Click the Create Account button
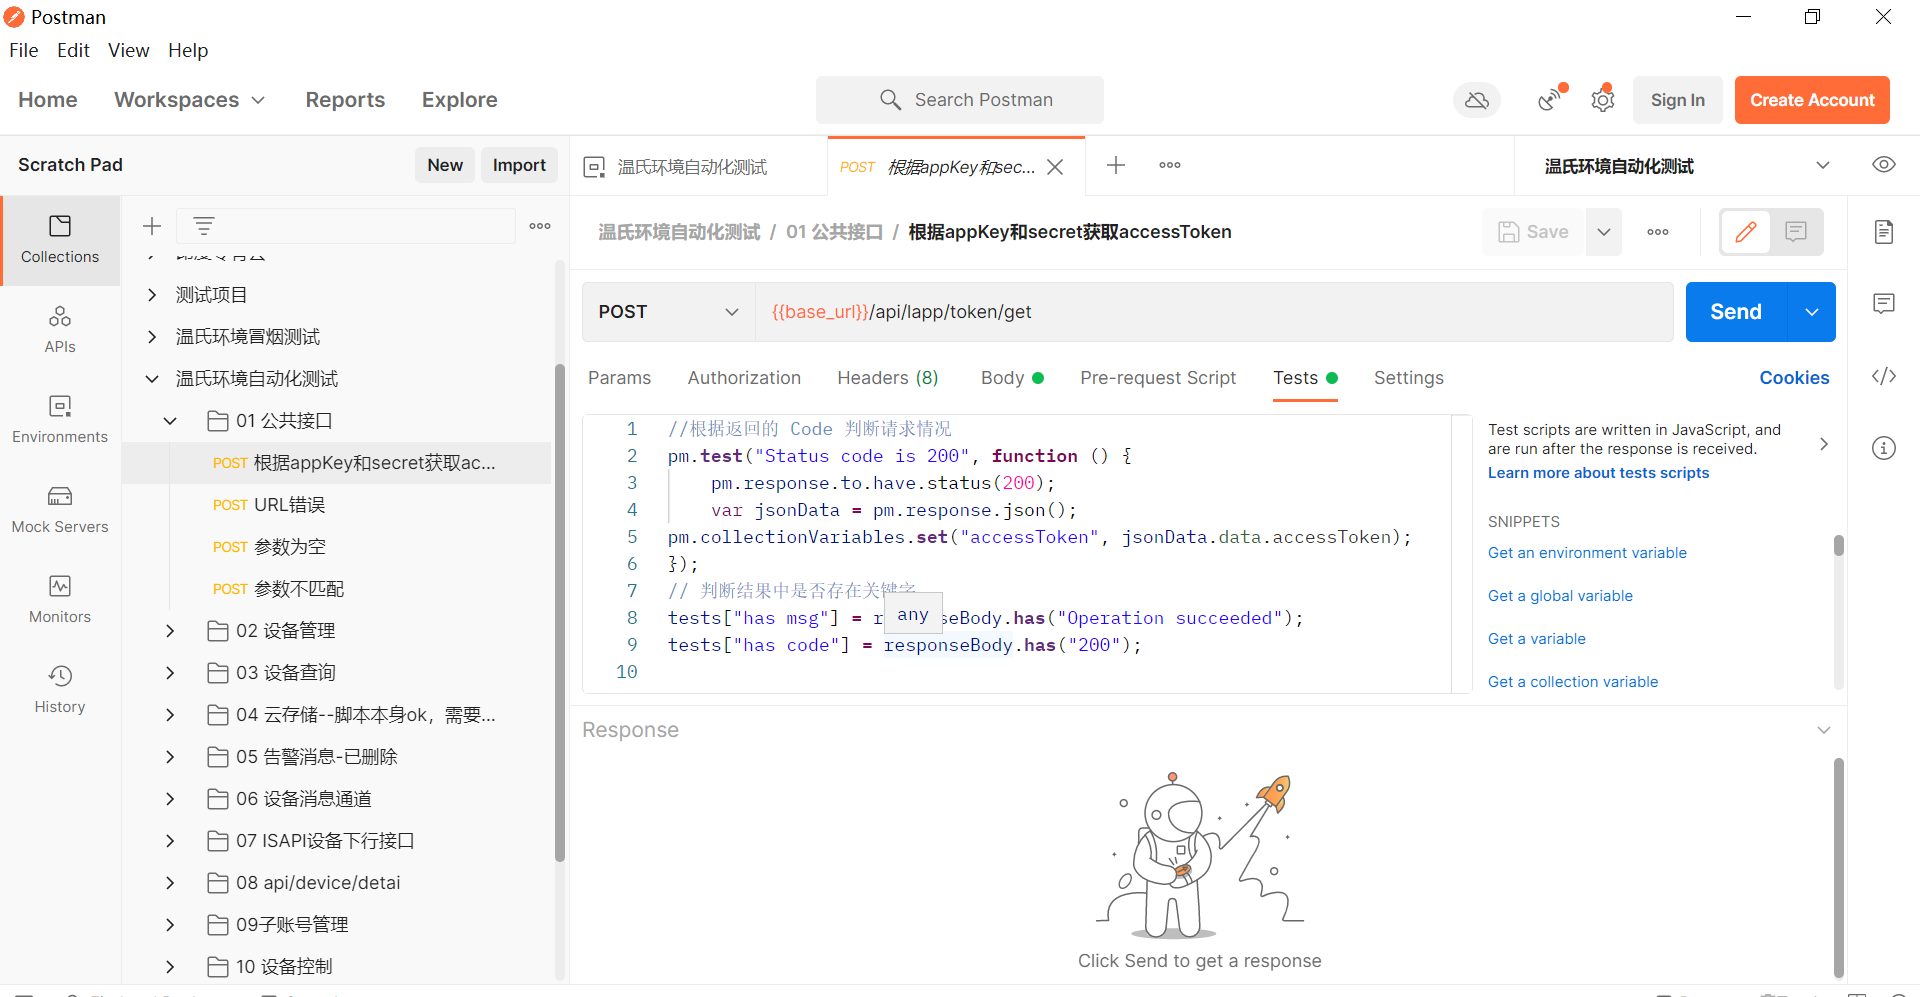1920x997 pixels. click(x=1812, y=100)
